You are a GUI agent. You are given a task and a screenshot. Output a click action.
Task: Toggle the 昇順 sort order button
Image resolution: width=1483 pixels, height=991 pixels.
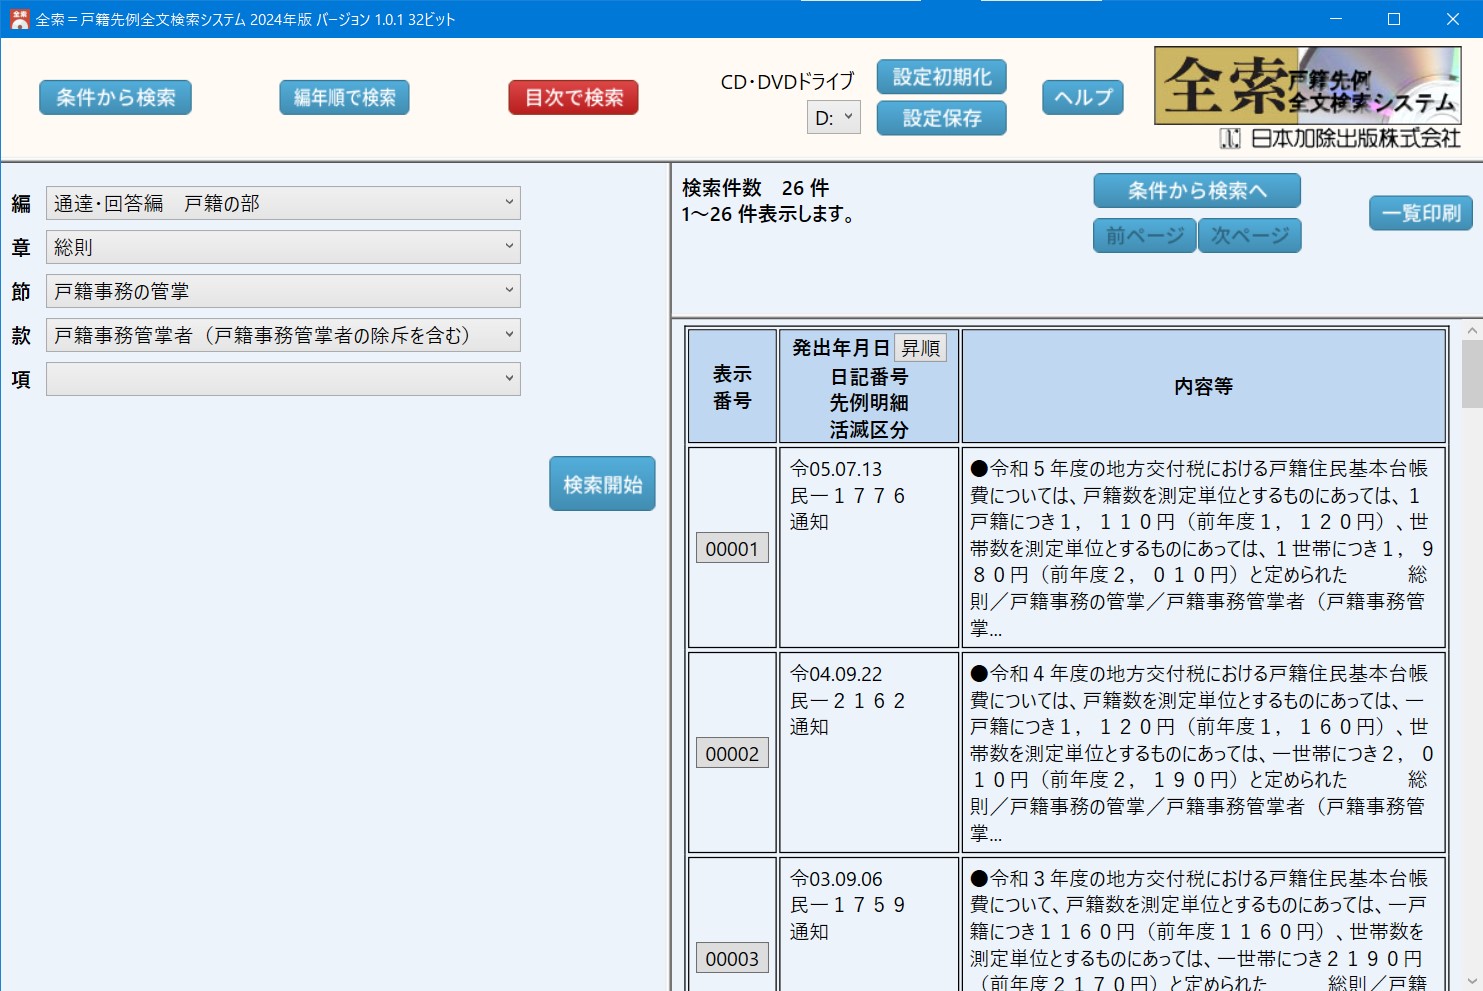(x=920, y=348)
